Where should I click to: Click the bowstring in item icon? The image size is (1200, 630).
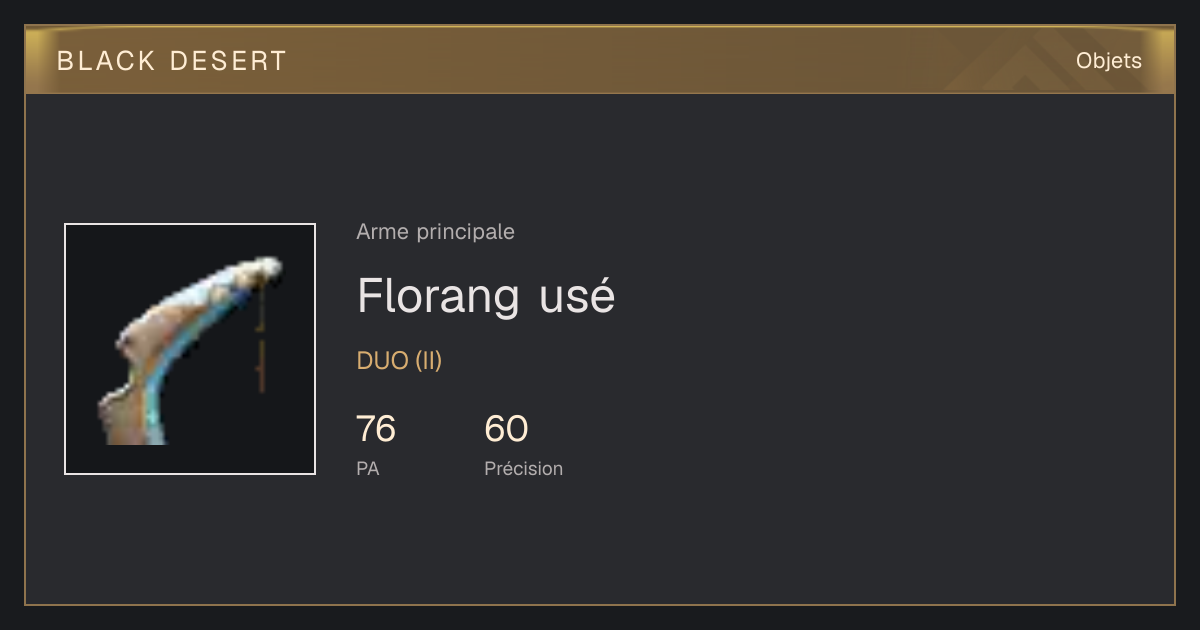[262, 335]
